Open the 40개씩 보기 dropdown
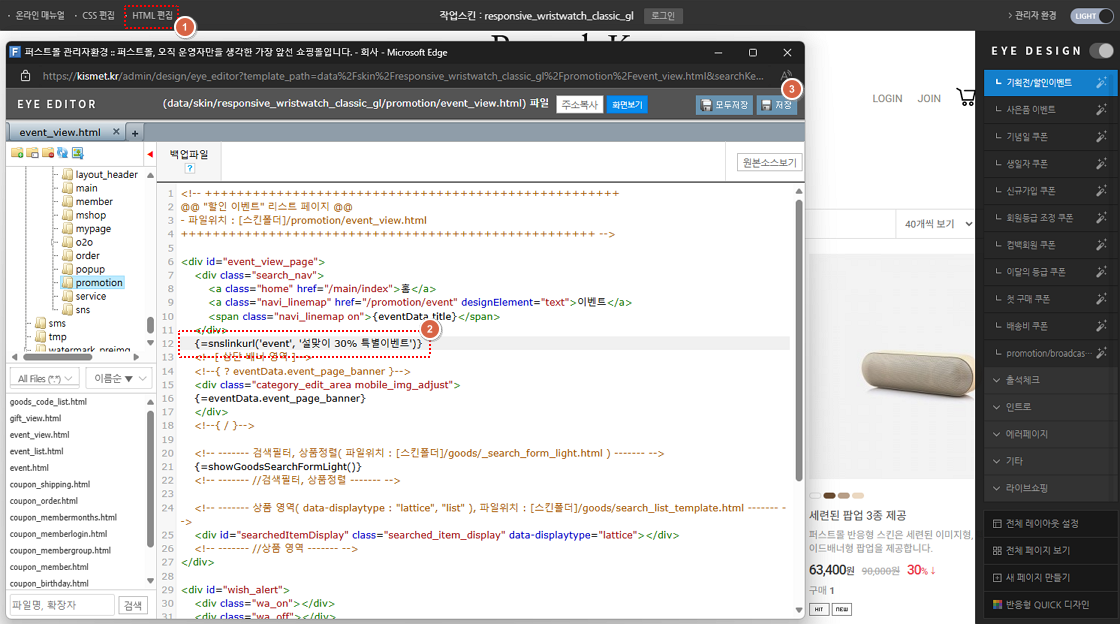This screenshot has height=624, width=1120. [934, 224]
